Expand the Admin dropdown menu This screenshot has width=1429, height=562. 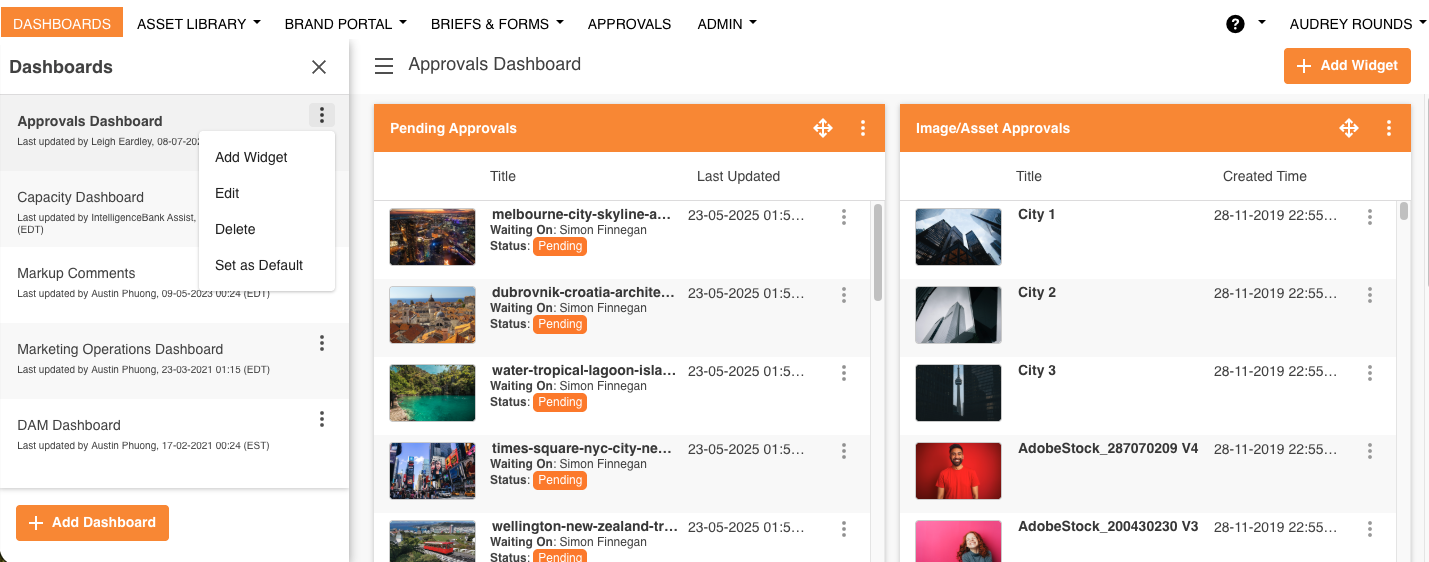tap(727, 23)
